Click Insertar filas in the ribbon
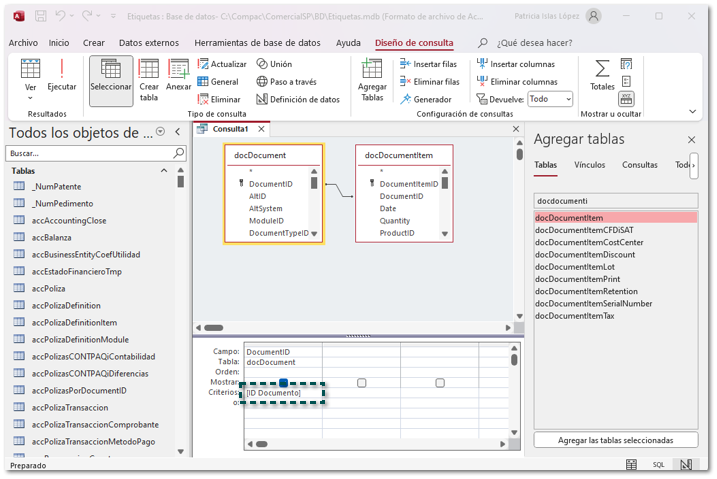Viewport: 717px width, 479px height. point(429,64)
